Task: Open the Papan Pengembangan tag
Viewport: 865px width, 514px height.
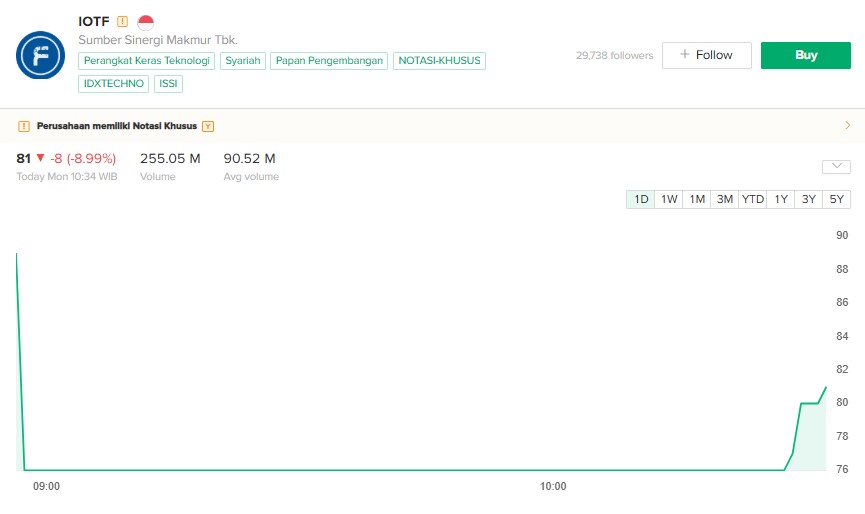Action: click(x=329, y=61)
